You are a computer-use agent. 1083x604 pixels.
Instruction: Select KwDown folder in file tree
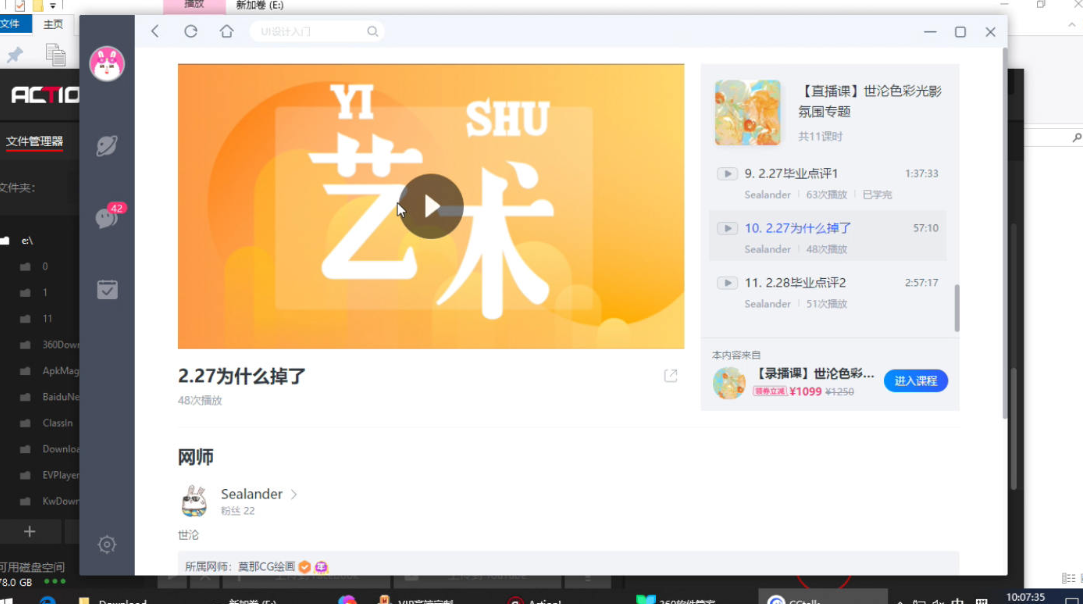(60, 501)
